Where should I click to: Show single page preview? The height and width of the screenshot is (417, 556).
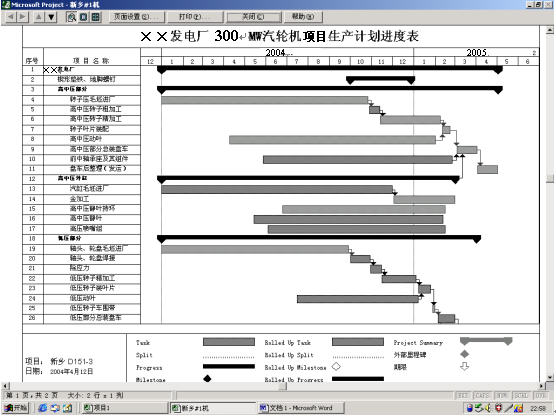83,17
